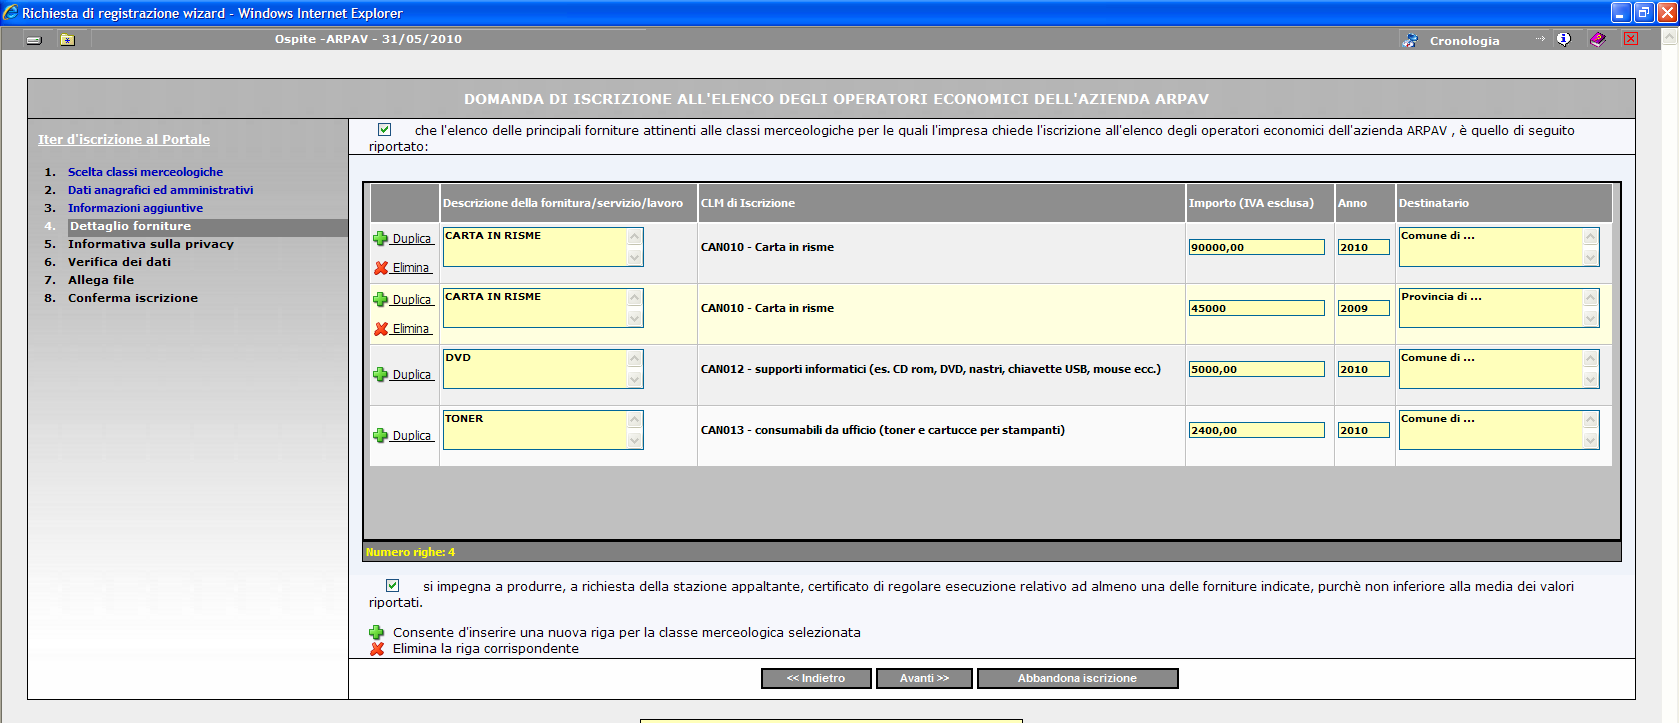
Task: Click the red X legend icon for Elimina riga
Action: click(x=377, y=648)
